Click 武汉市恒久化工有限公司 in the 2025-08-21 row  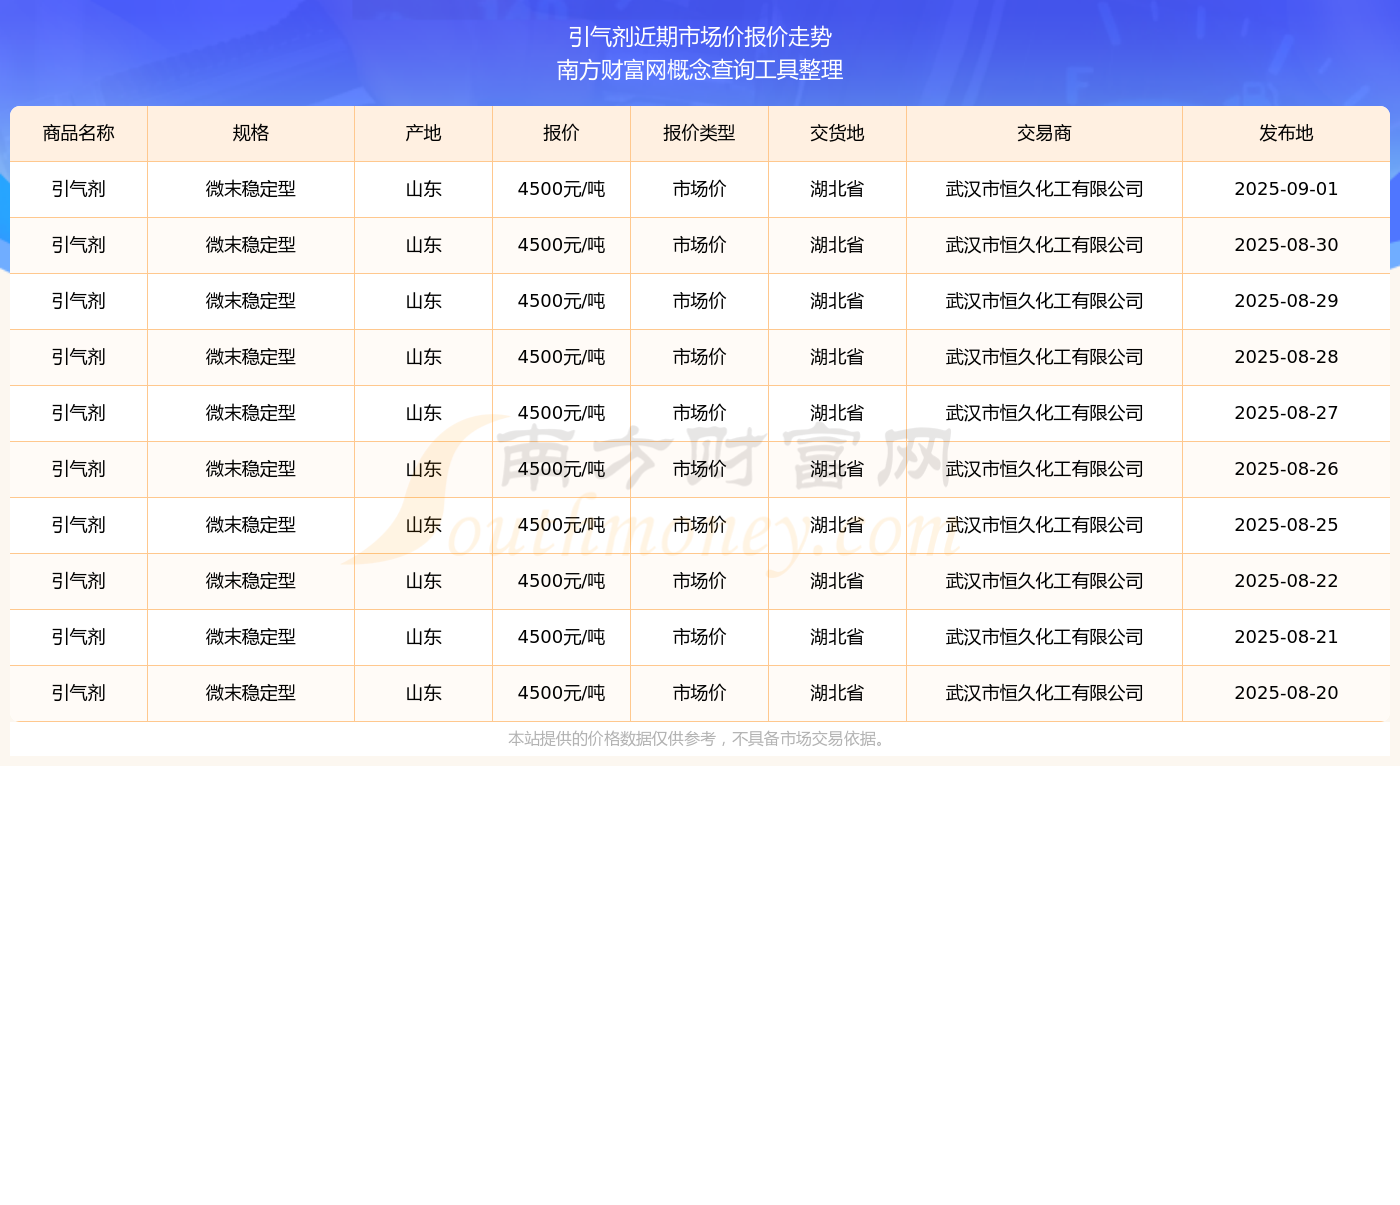(1045, 637)
